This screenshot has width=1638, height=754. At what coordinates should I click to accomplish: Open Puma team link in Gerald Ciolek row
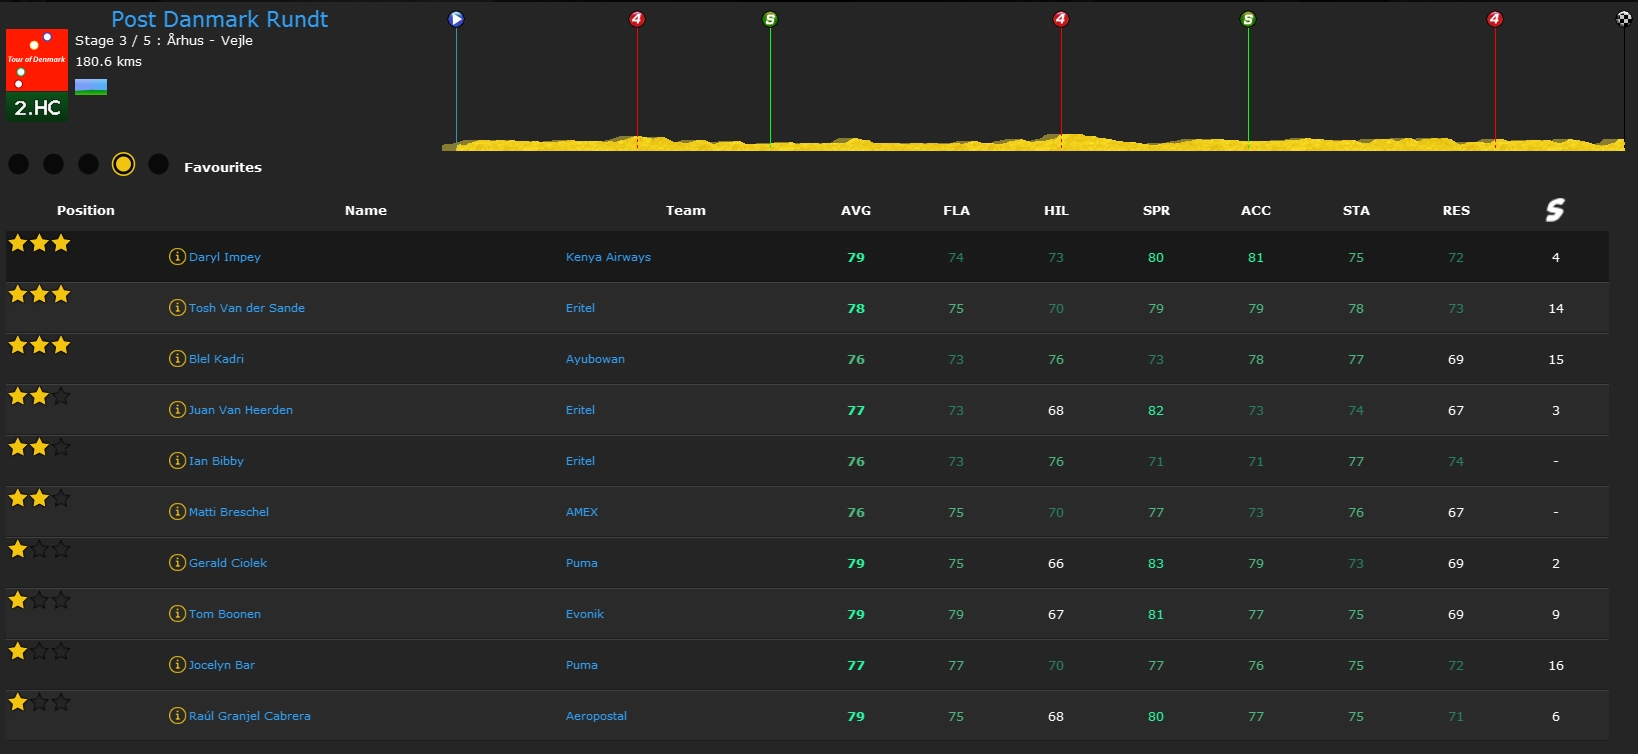click(582, 563)
